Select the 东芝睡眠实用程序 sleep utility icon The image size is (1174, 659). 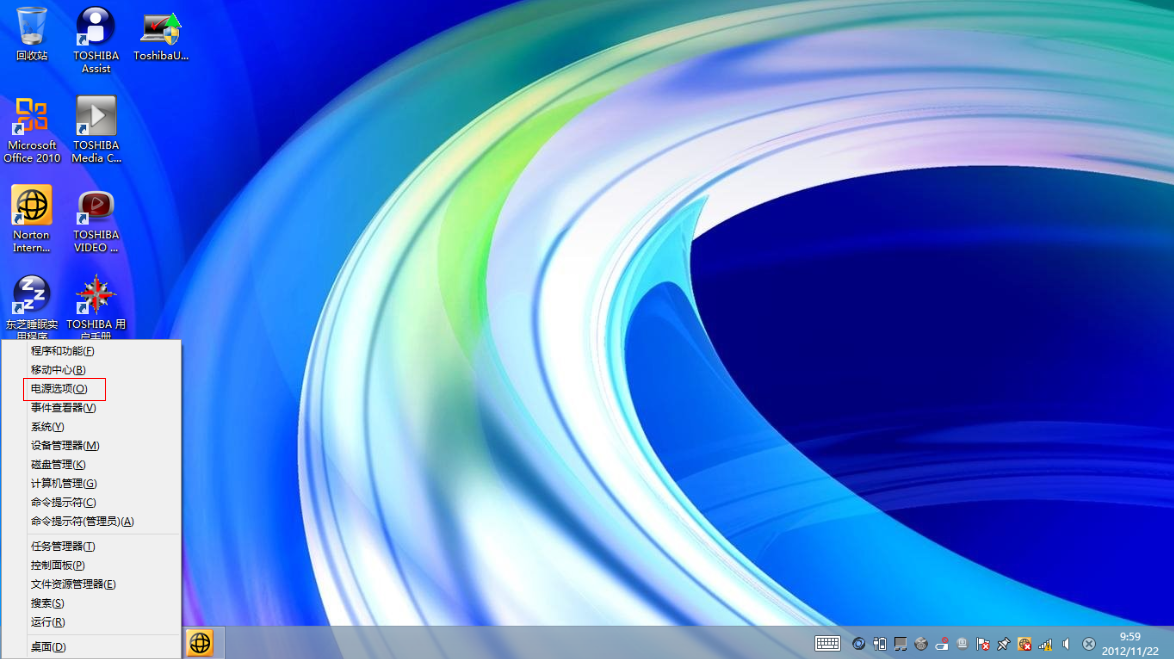pos(31,307)
